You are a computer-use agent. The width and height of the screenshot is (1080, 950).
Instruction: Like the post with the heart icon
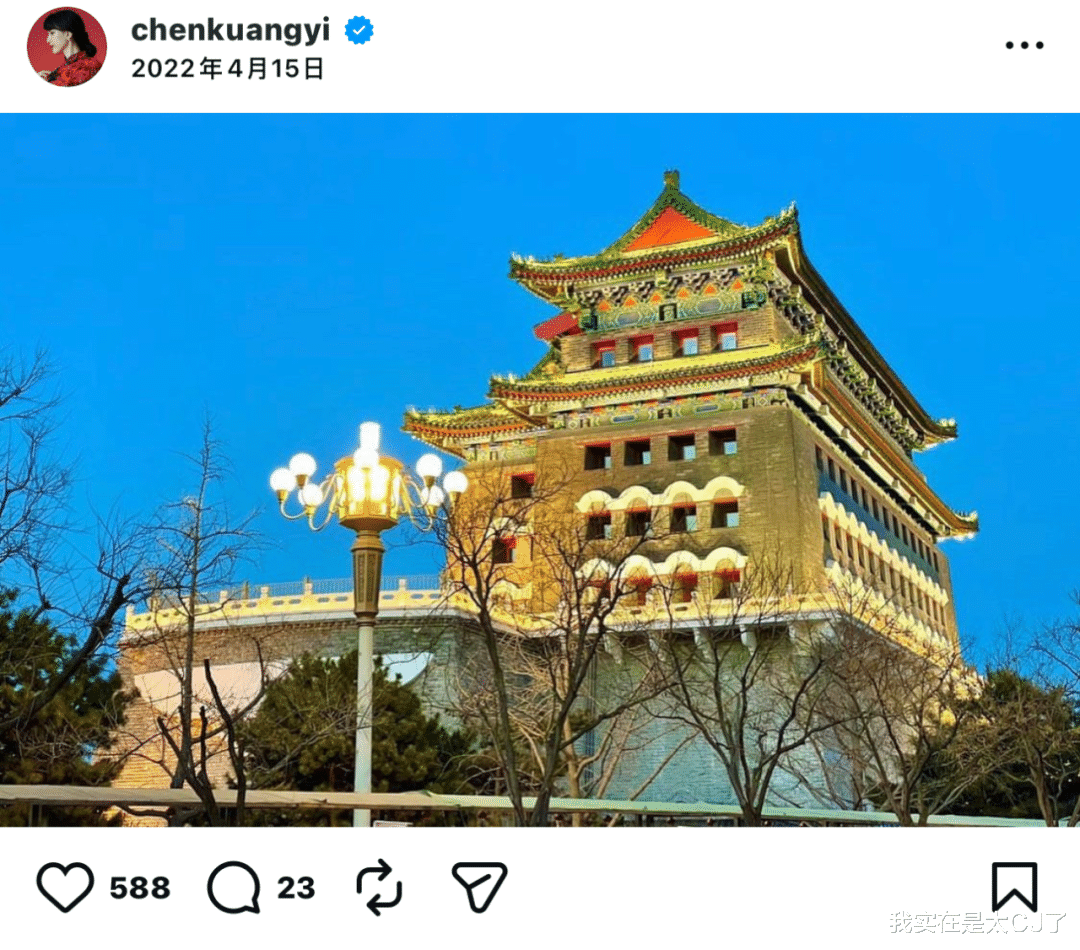[x=65, y=887]
